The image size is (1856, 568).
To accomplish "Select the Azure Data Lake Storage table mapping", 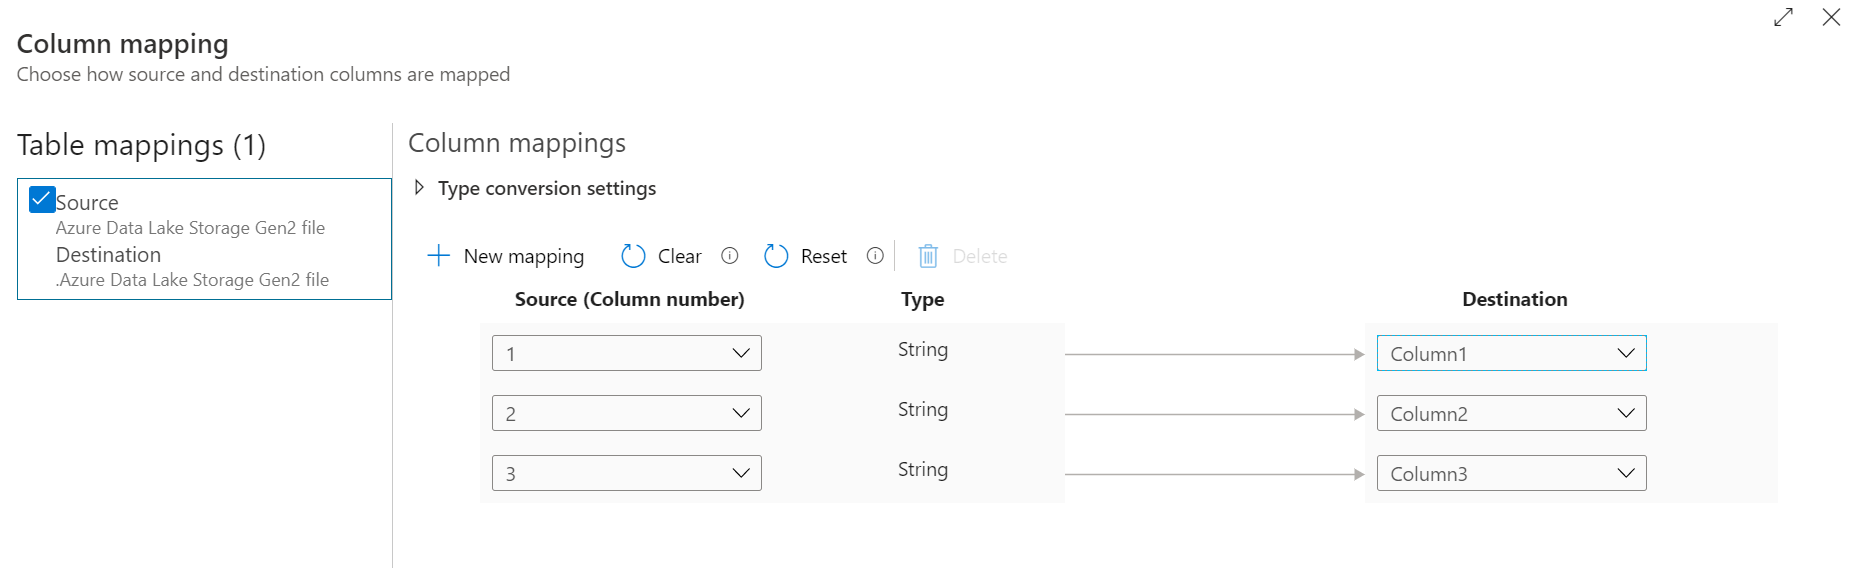I will tap(204, 239).
